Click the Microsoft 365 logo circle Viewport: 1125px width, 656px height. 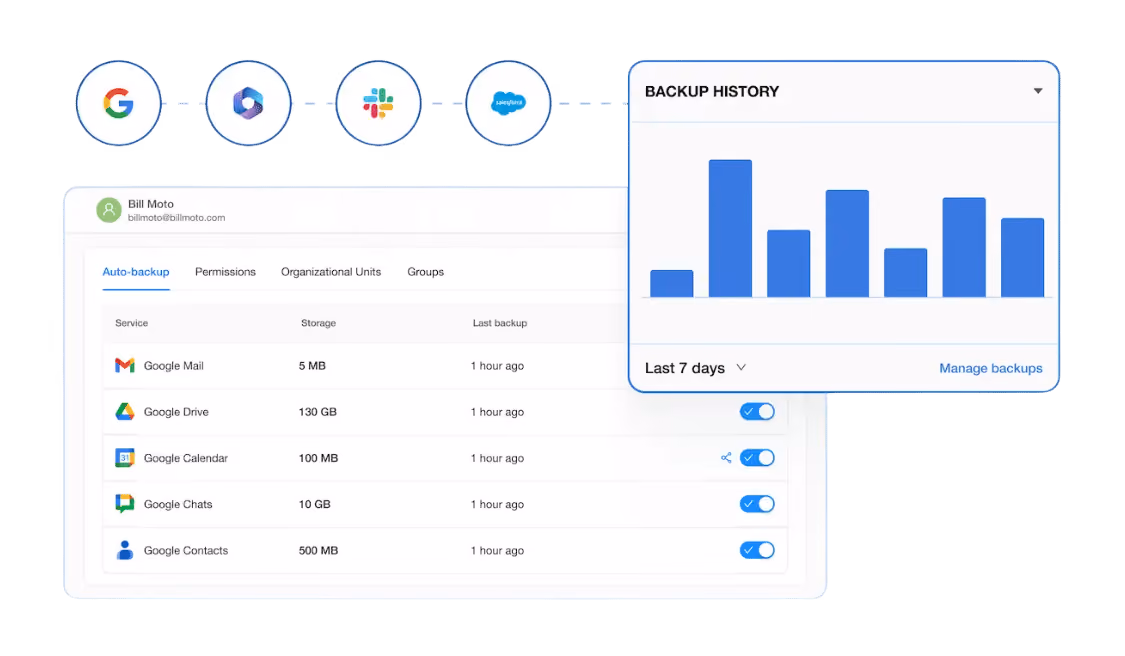coord(248,103)
